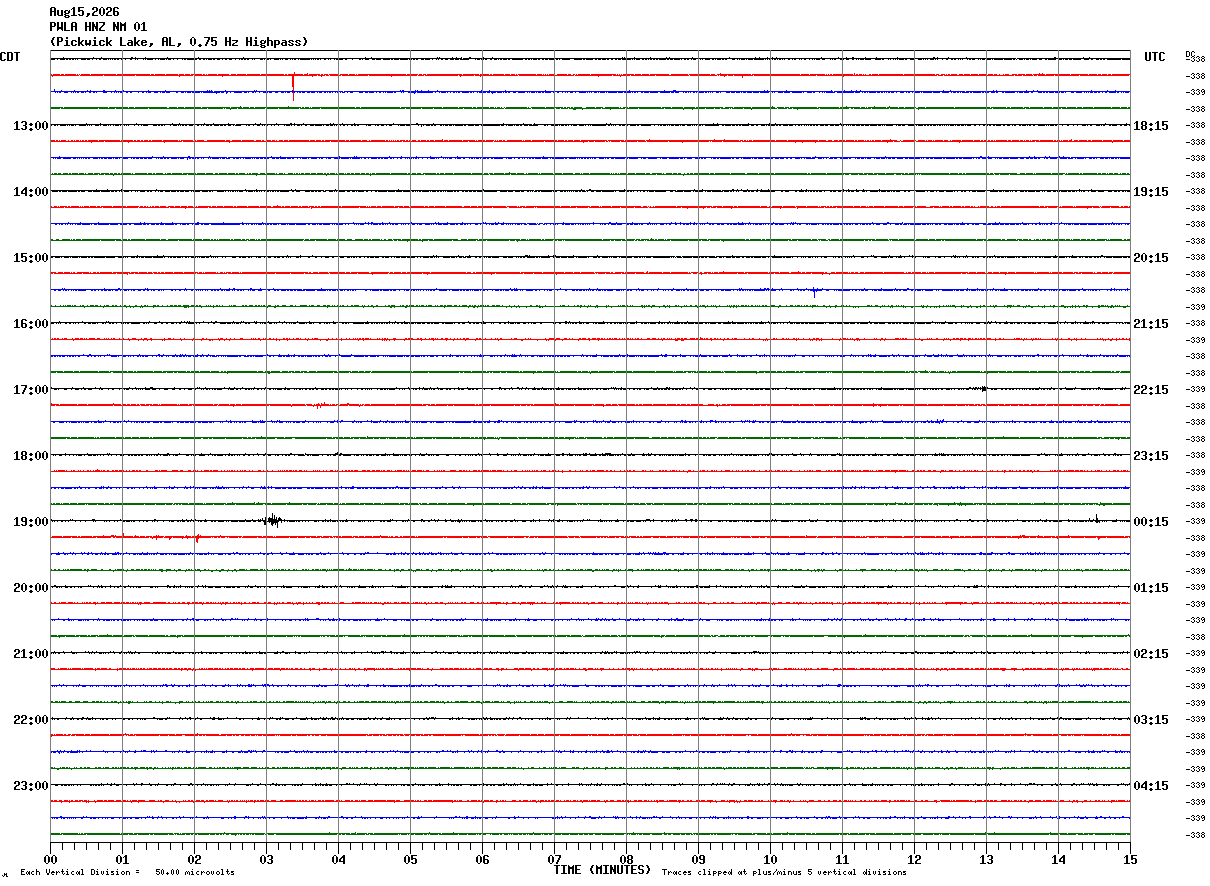1210x886 pixels.
Task: Click the large red spike near minute 03
Action: 293,86
